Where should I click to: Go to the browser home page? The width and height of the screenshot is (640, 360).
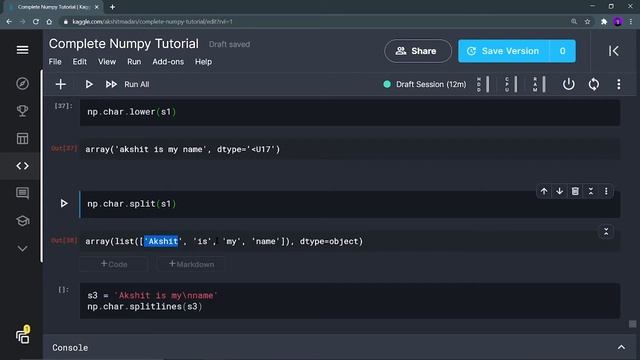point(49,22)
